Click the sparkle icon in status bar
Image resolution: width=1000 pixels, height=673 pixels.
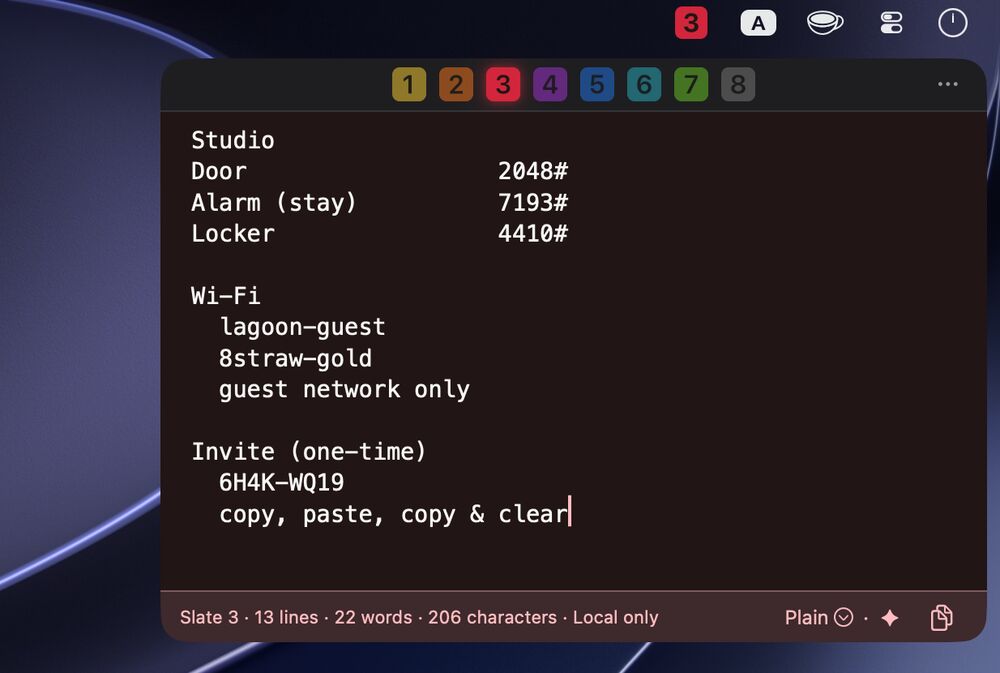pyautogui.click(x=890, y=618)
